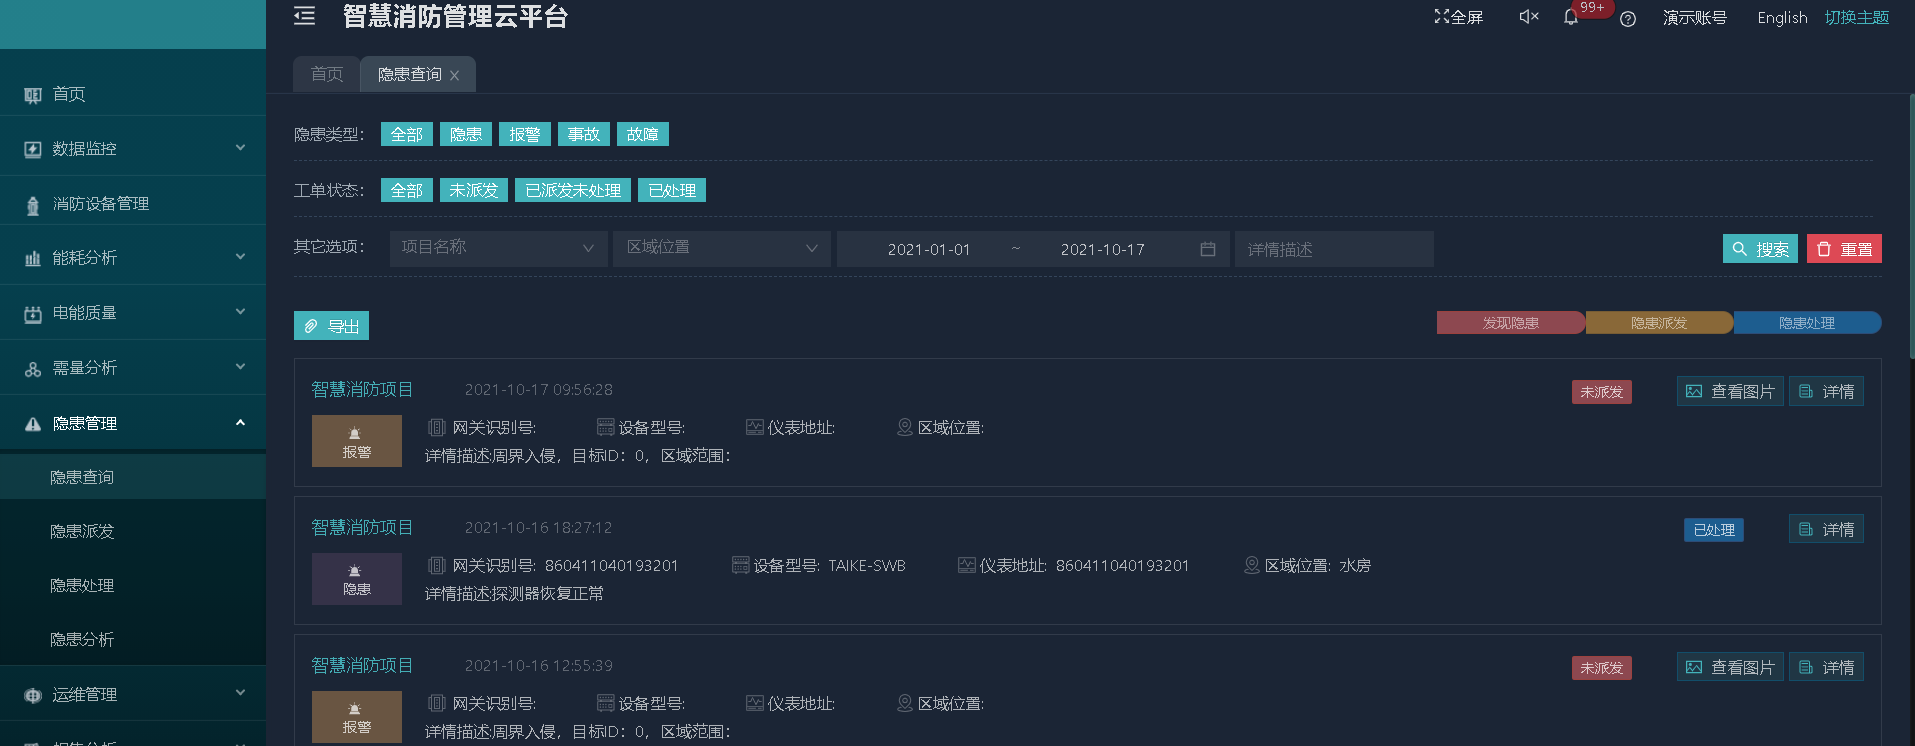
Task: Enter fullscreen mode via 全屏 icon
Action: click(1458, 17)
